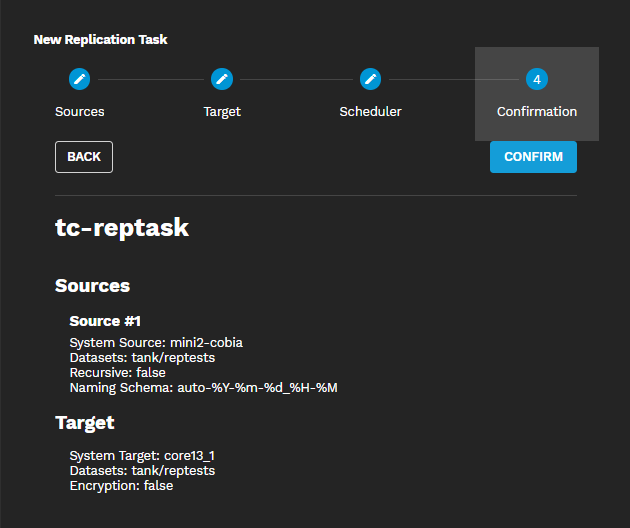Go to the Sources step label in stepper
Image resolution: width=630 pixels, height=528 pixels.
(x=80, y=111)
